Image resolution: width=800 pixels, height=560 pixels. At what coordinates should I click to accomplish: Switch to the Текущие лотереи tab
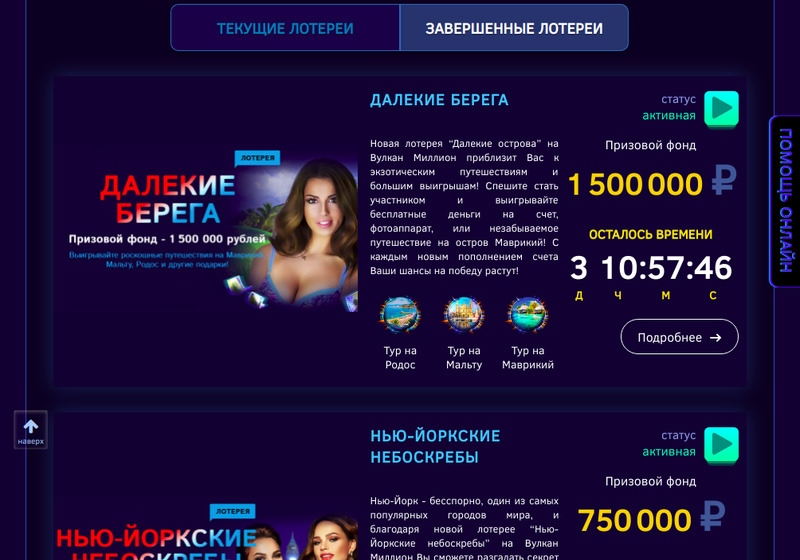click(285, 28)
